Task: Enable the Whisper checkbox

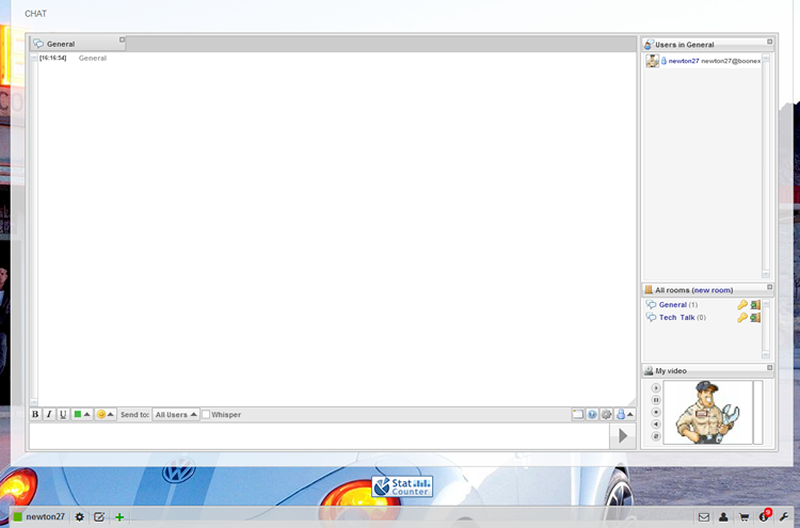Action: tap(206, 414)
